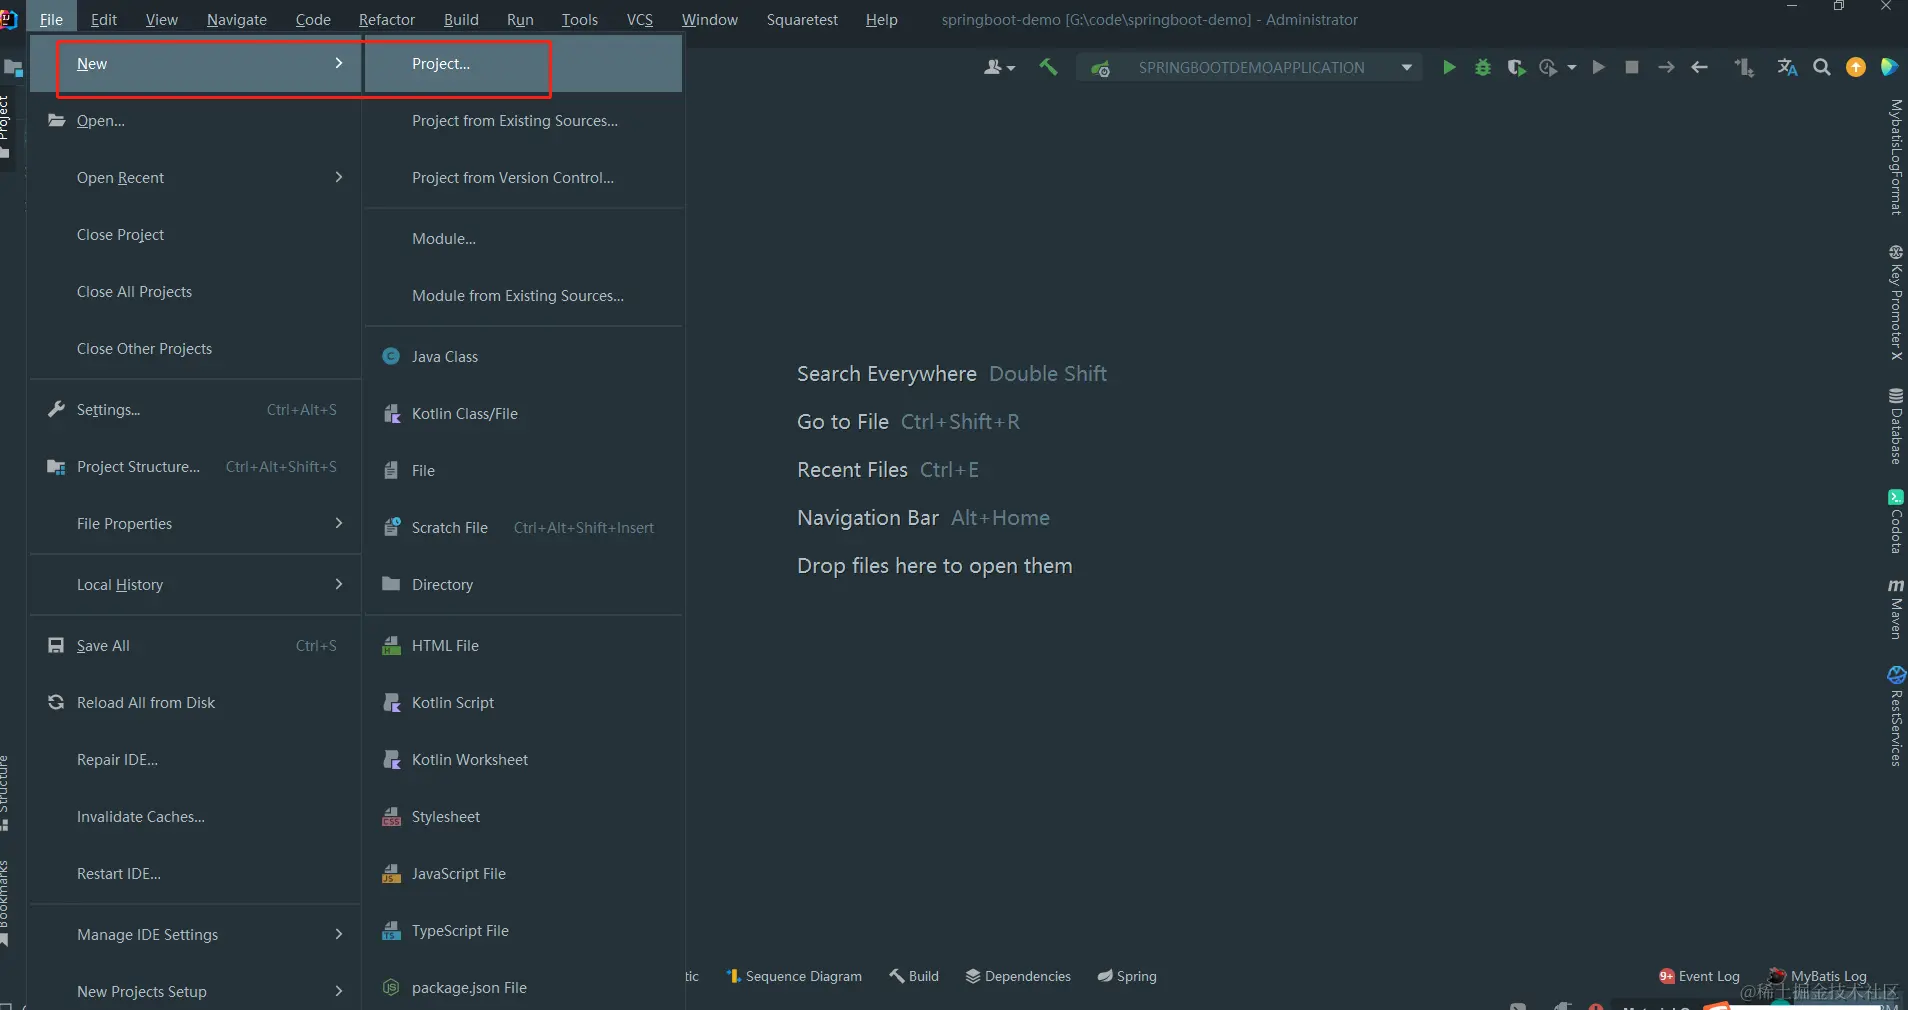1908x1010 pixels.
Task: Create a new Stylesheet
Action: [524, 817]
